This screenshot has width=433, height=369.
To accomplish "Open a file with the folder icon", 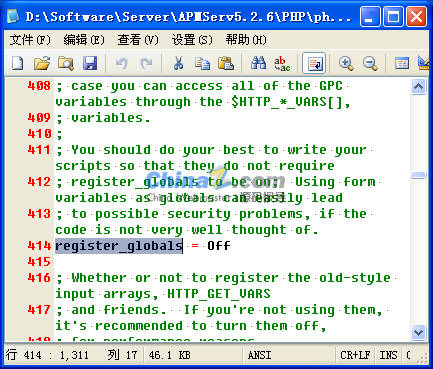I will point(42,63).
